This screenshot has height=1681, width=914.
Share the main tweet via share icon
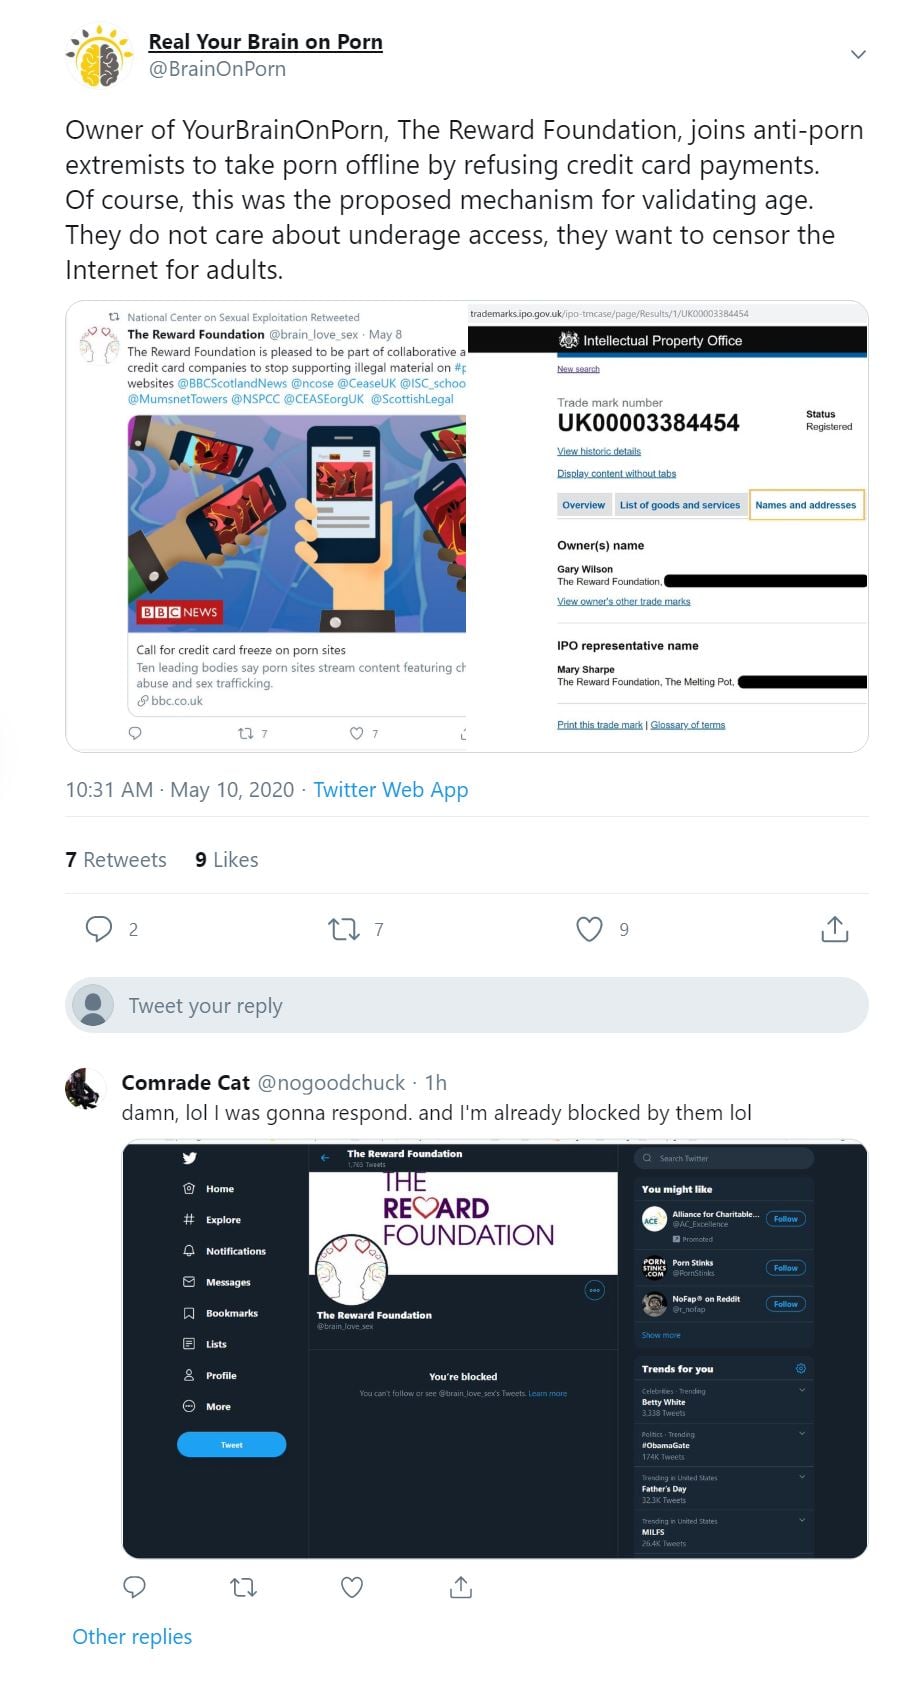(834, 929)
